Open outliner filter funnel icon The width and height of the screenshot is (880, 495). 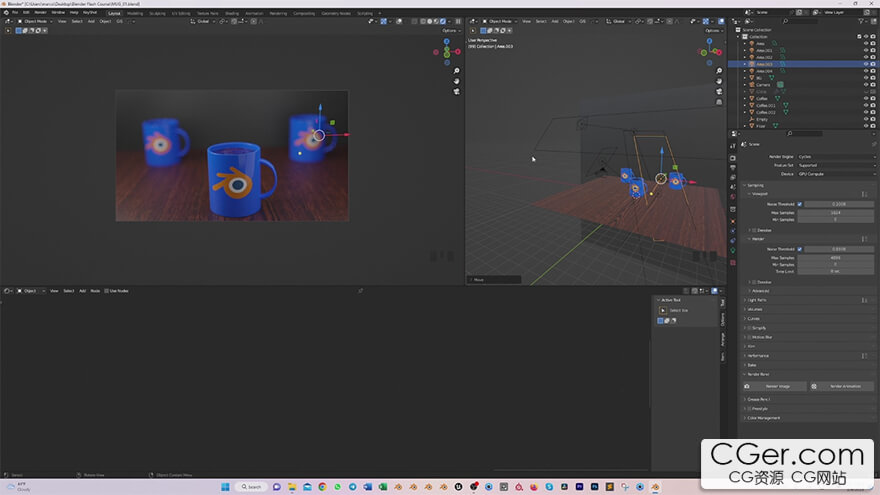[861, 21]
